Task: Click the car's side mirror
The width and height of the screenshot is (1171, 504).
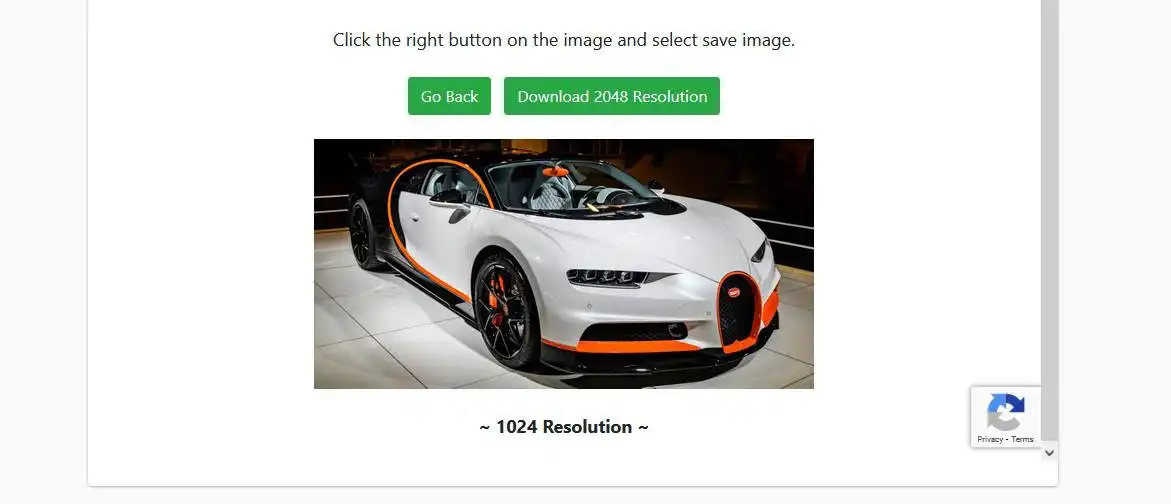Action: (456, 211)
